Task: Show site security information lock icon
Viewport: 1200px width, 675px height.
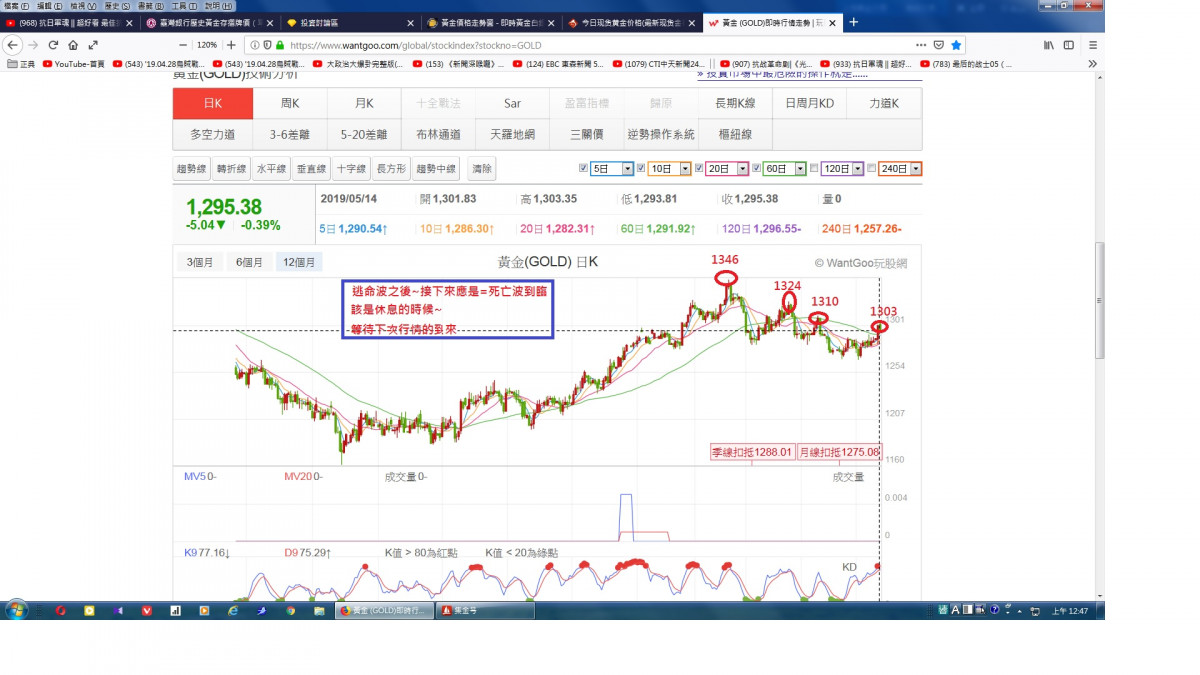Action: point(280,45)
